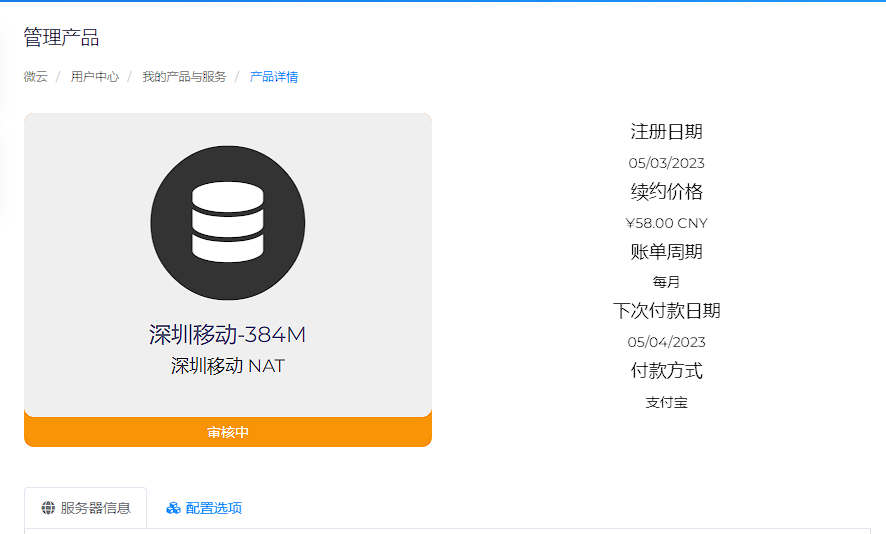Click next payment date 05/04/2023
Image resolution: width=886 pixels, height=534 pixels.
[x=667, y=342]
